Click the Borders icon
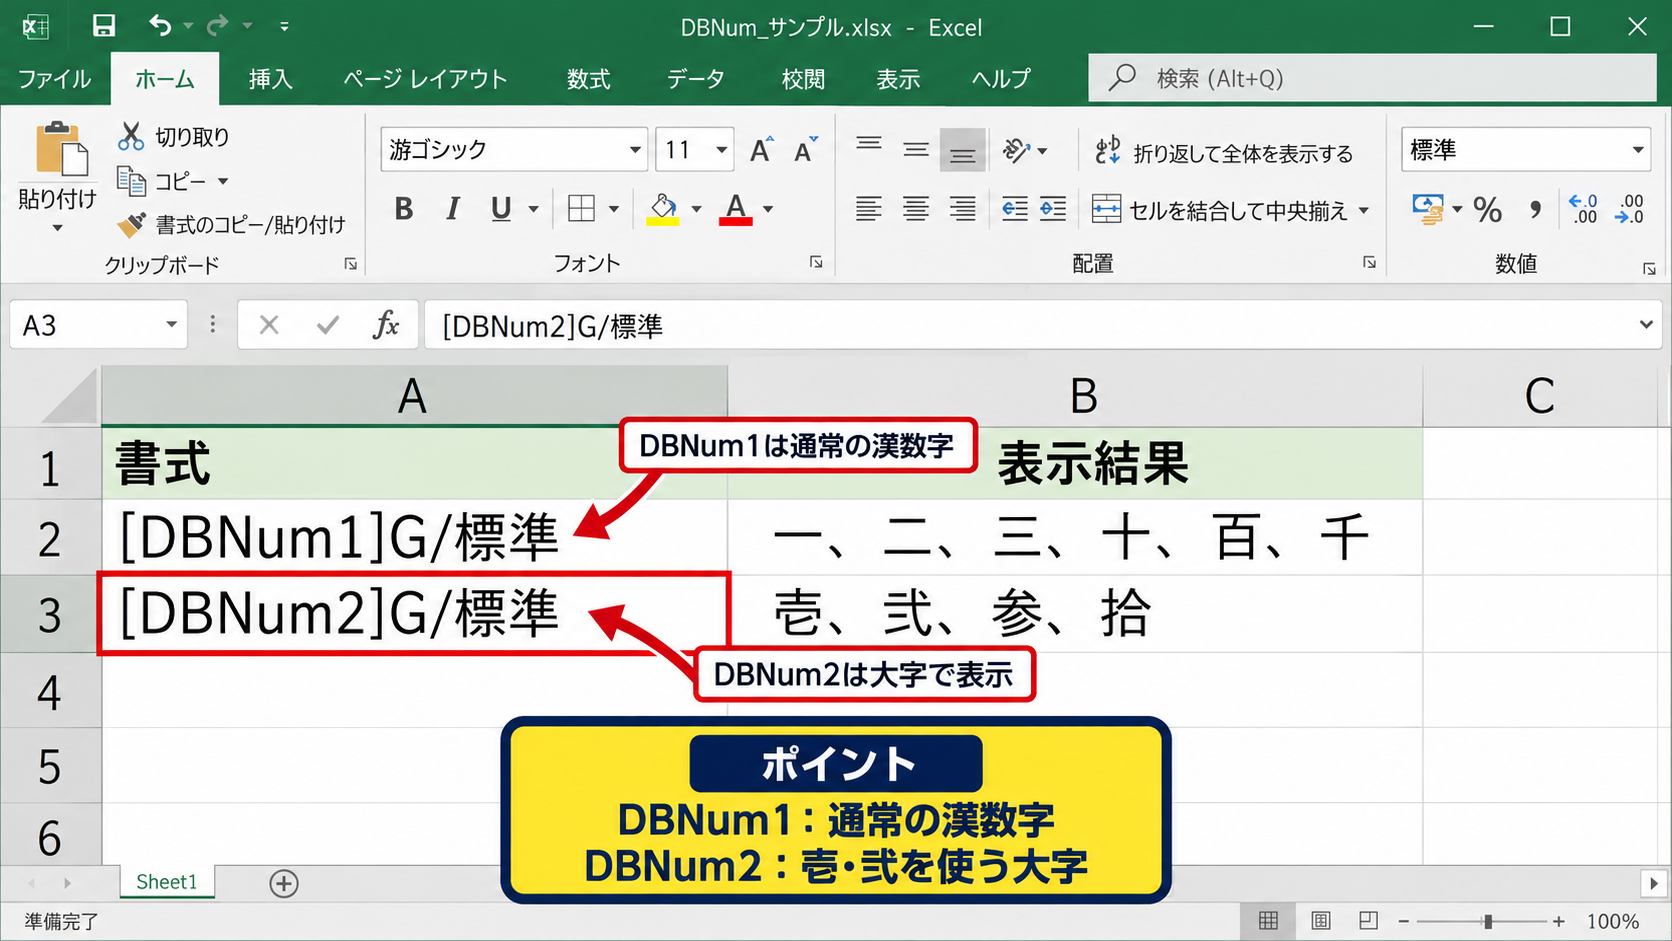The height and width of the screenshot is (941, 1672). click(x=581, y=208)
